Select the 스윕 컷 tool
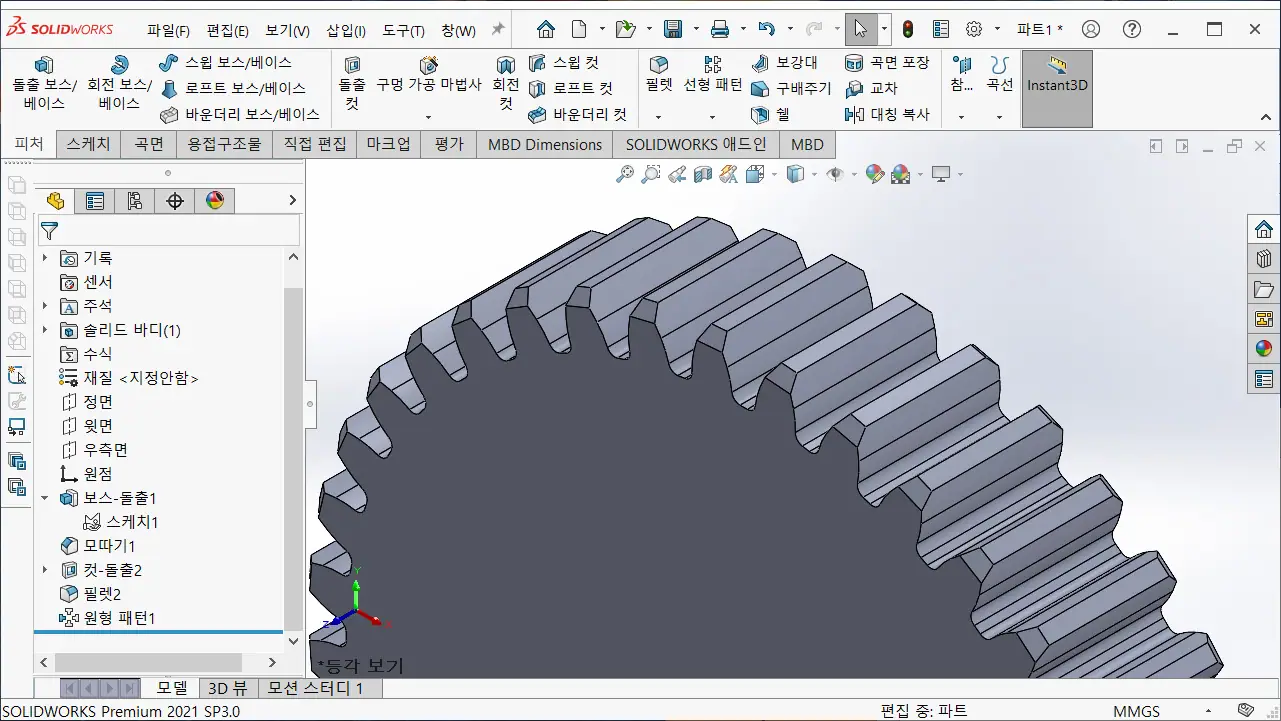Viewport: 1281px width, 721px height. (x=565, y=62)
